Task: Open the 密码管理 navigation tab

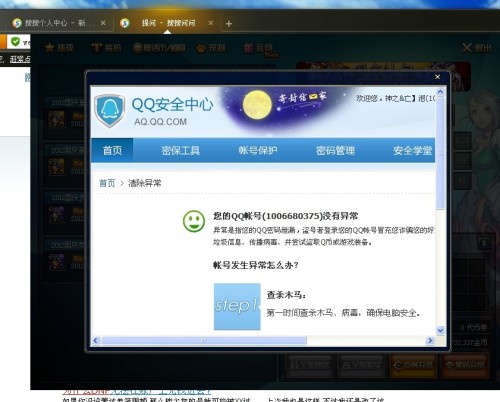Action: coord(335,150)
